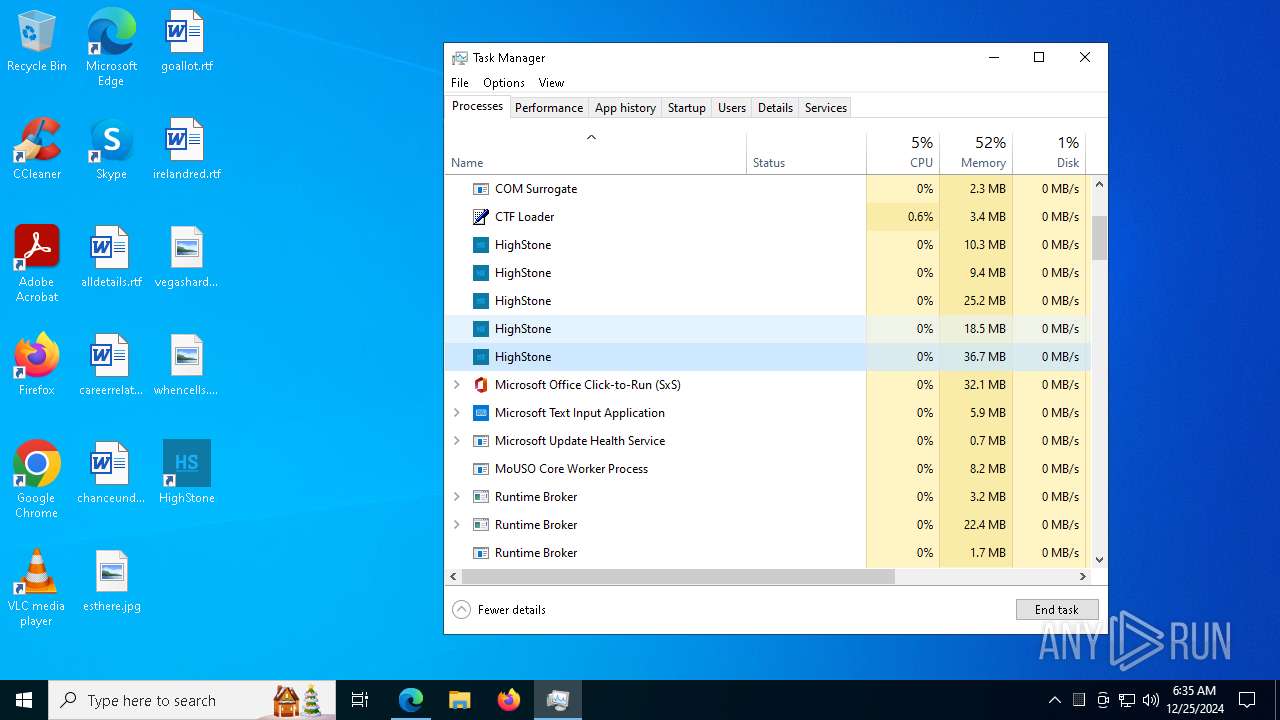Switch to the Users tab
The height and width of the screenshot is (720, 1280).
(732, 108)
